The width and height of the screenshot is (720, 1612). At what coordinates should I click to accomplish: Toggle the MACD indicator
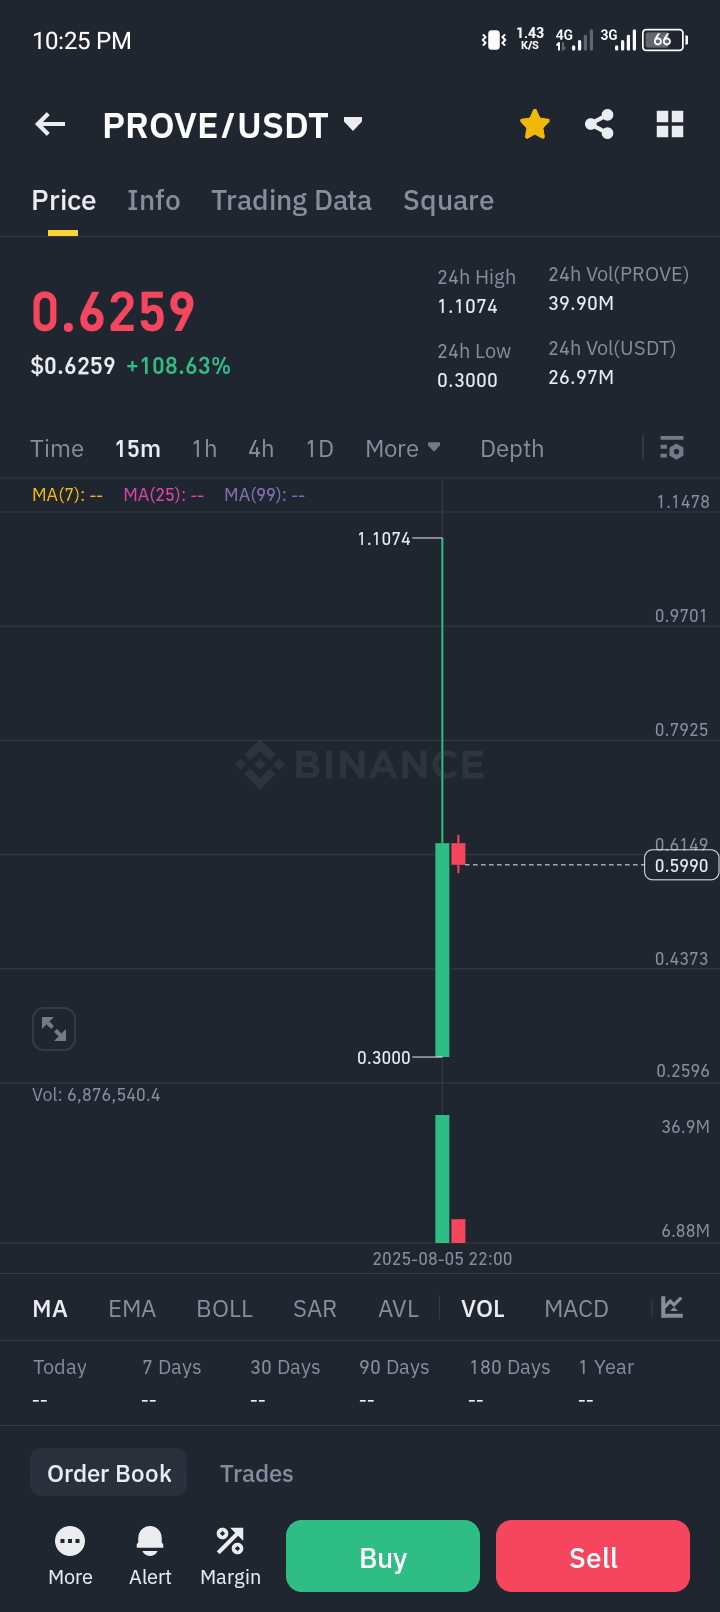576,1309
